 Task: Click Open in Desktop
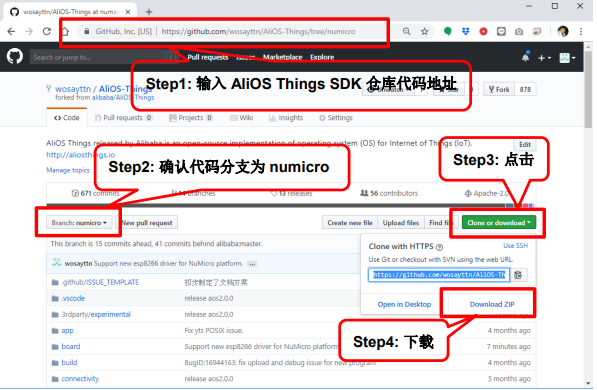[404, 304]
